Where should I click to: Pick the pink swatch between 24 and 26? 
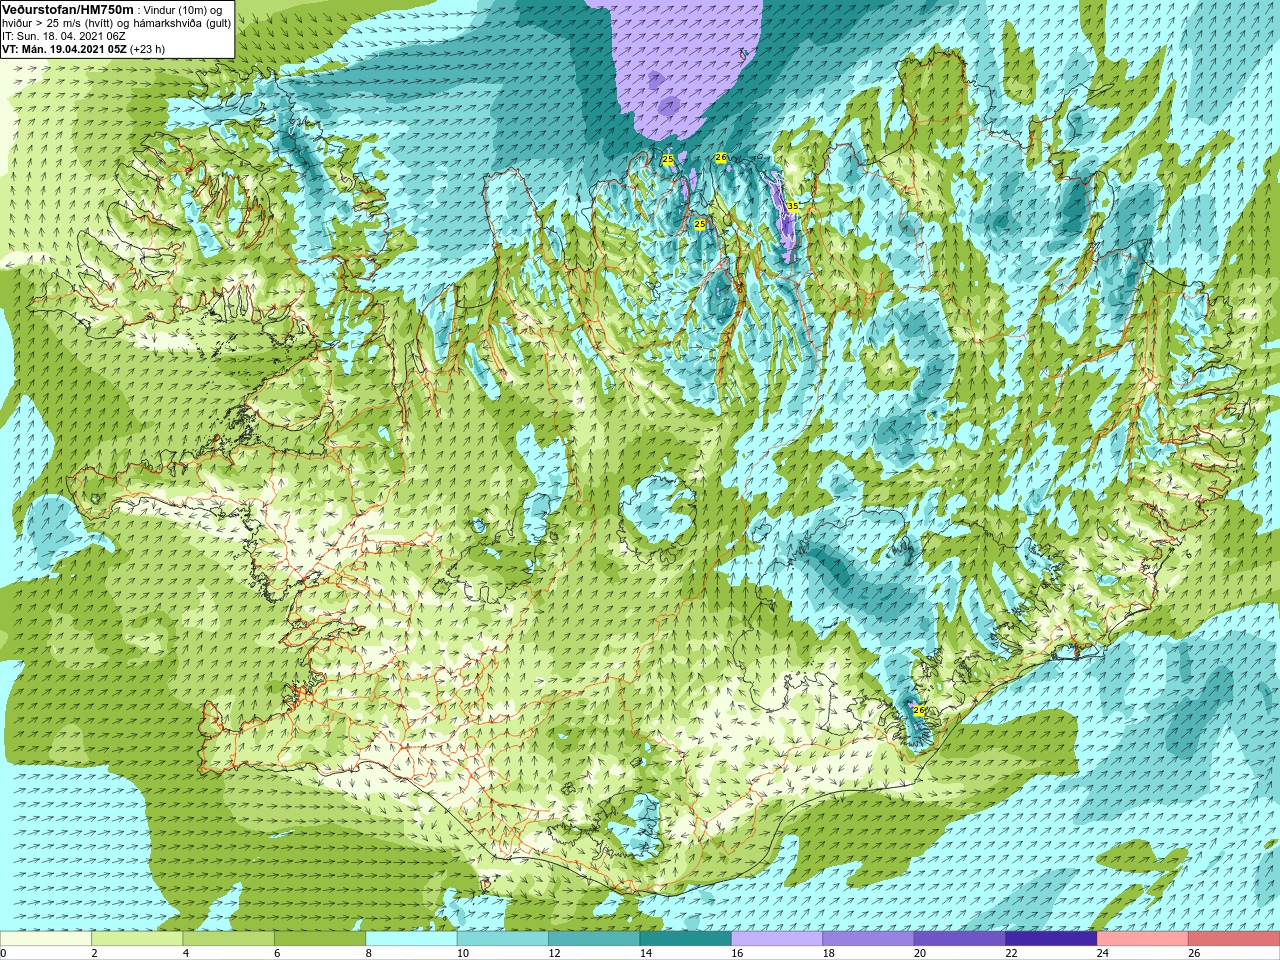(1142, 938)
